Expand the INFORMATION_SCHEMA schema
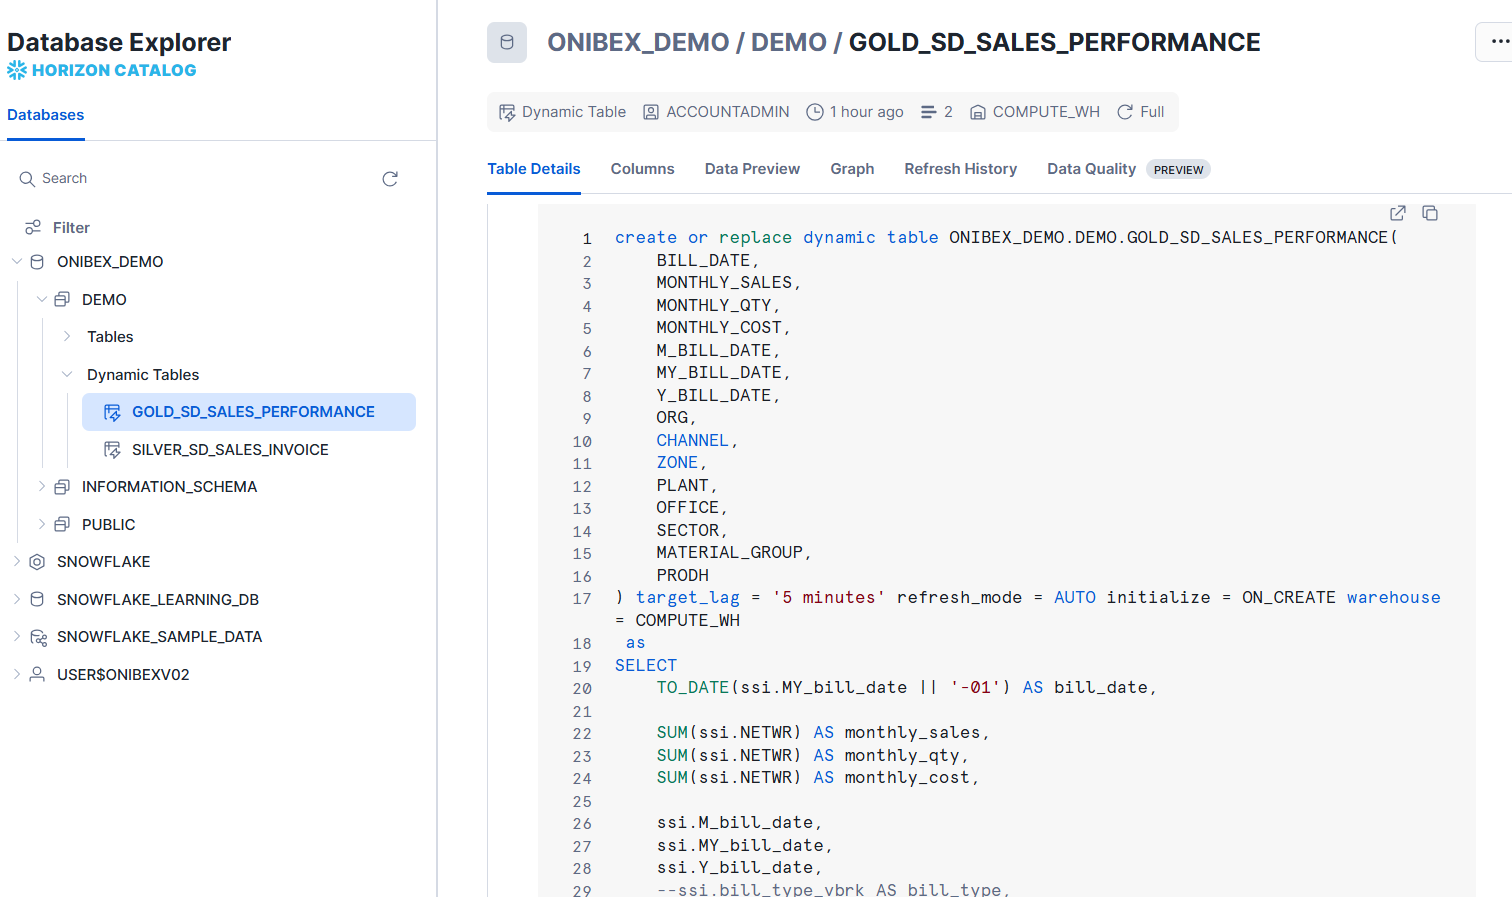The image size is (1512, 897). 42,487
